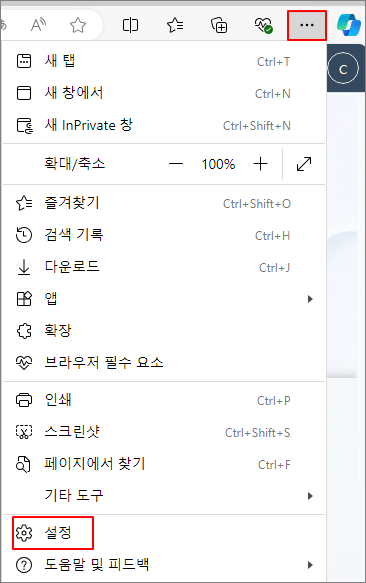Click the 앱 apps grid icon

click(x=25, y=299)
